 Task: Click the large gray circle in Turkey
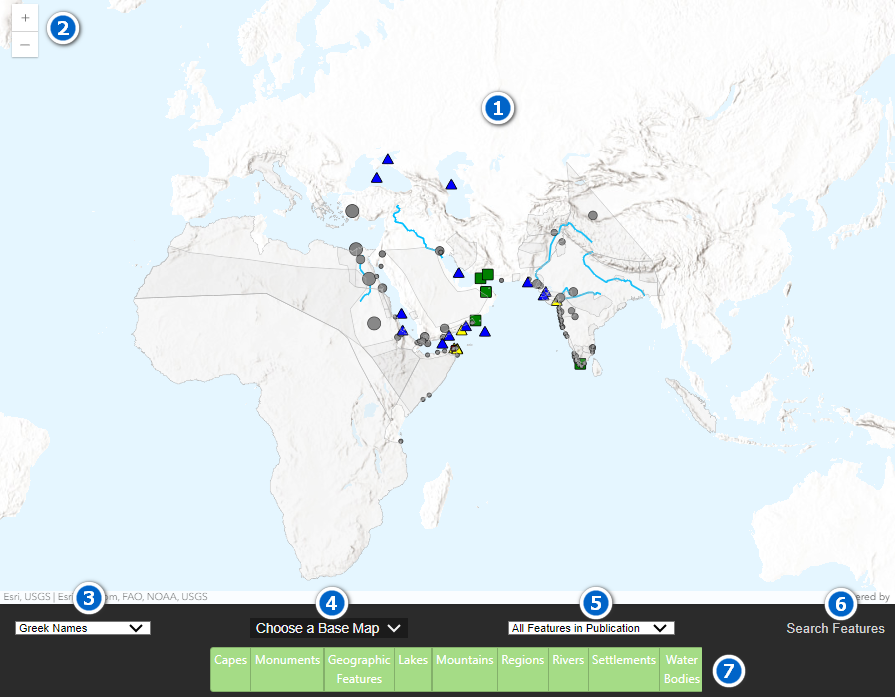[x=352, y=211]
